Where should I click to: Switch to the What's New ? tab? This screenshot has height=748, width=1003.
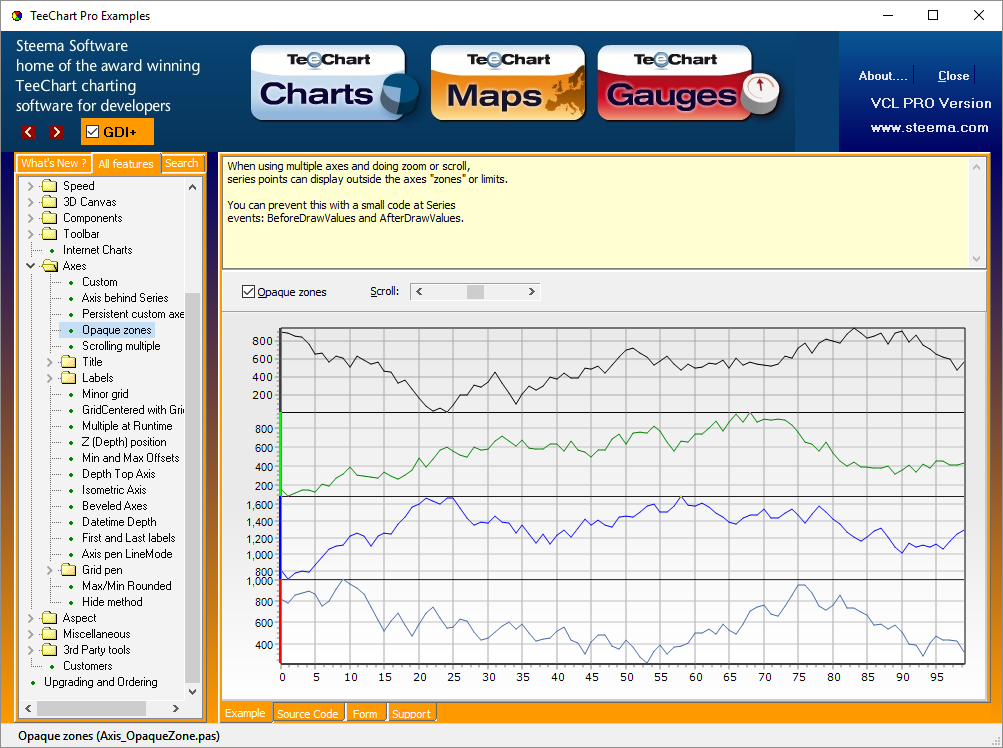[x=54, y=163]
